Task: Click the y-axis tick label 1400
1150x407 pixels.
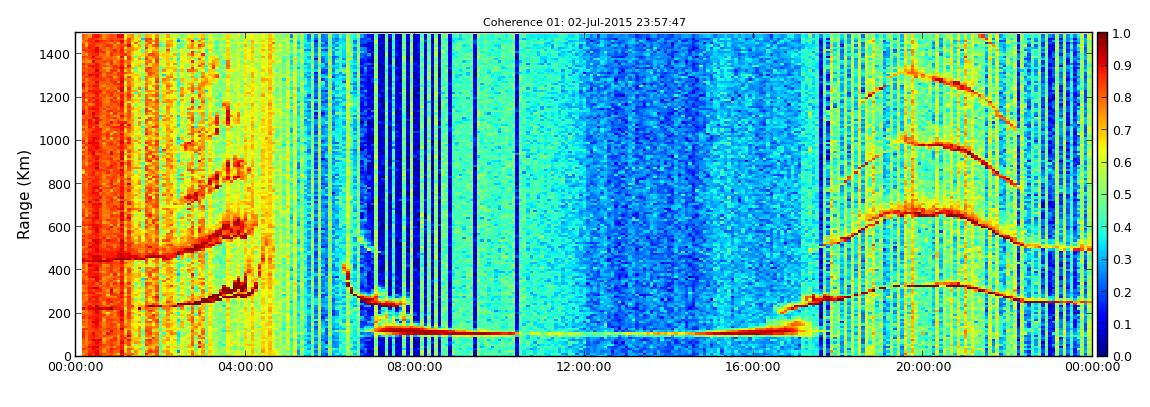Action: click(x=56, y=54)
